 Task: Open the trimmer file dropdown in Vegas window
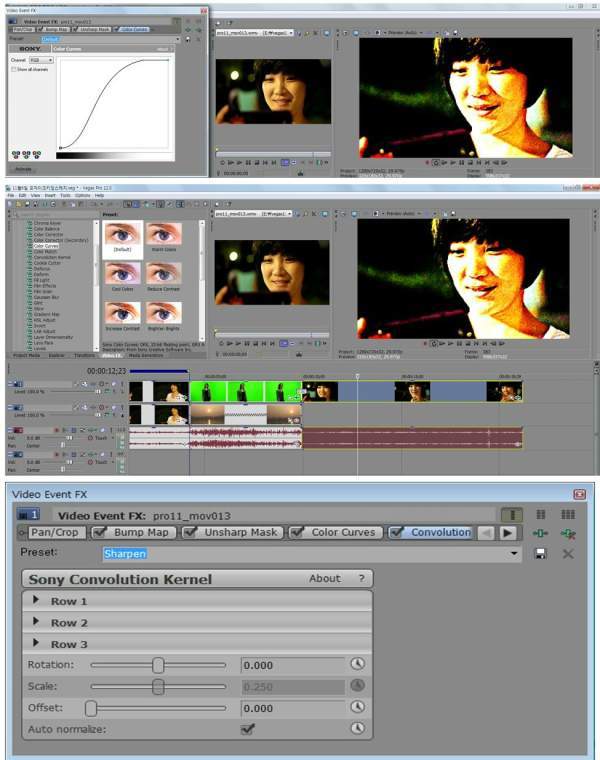tap(290, 214)
